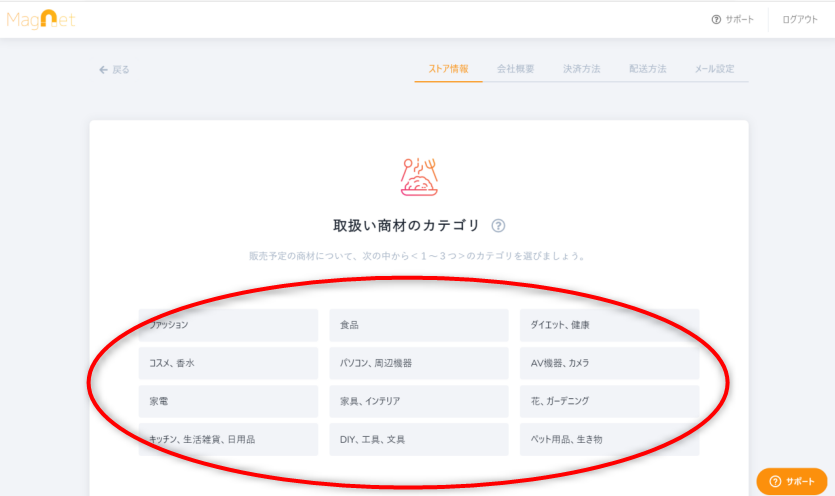Pick the AV機器、カメラ category
Image resolution: width=835 pixels, height=496 pixels.
tap(610, 363)
